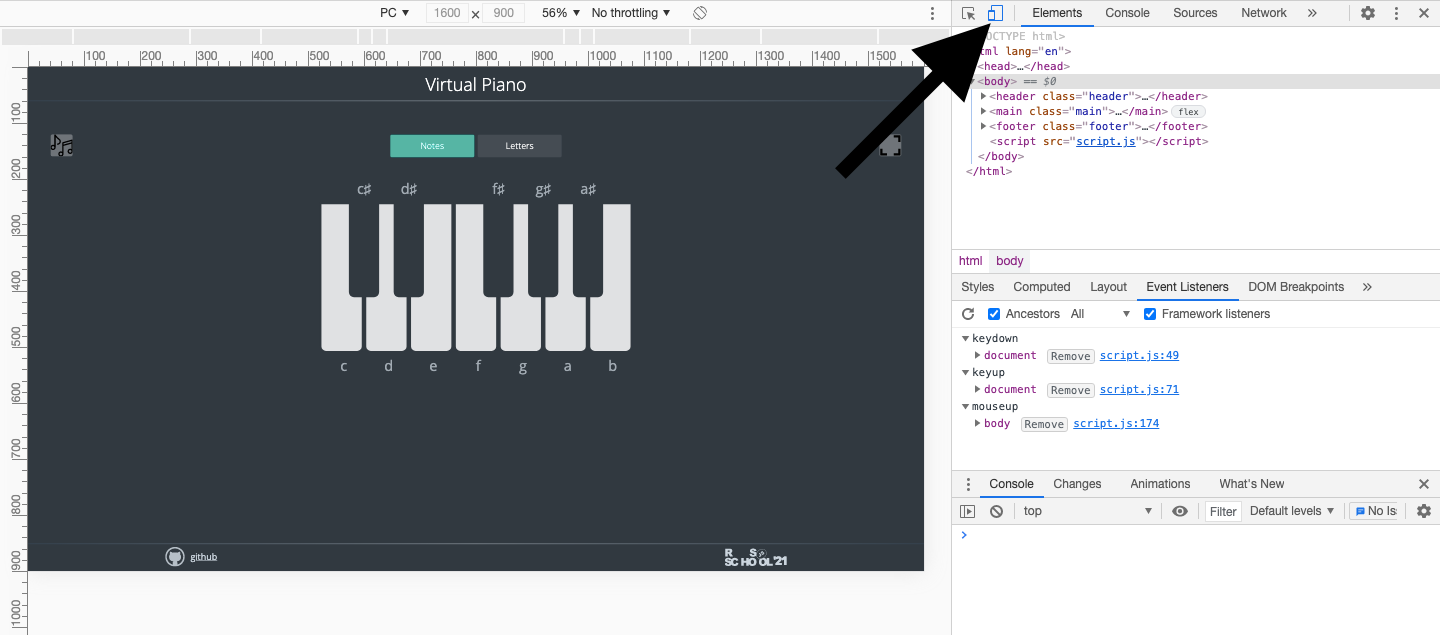Open DevTools settings gear

(1368, 13)
